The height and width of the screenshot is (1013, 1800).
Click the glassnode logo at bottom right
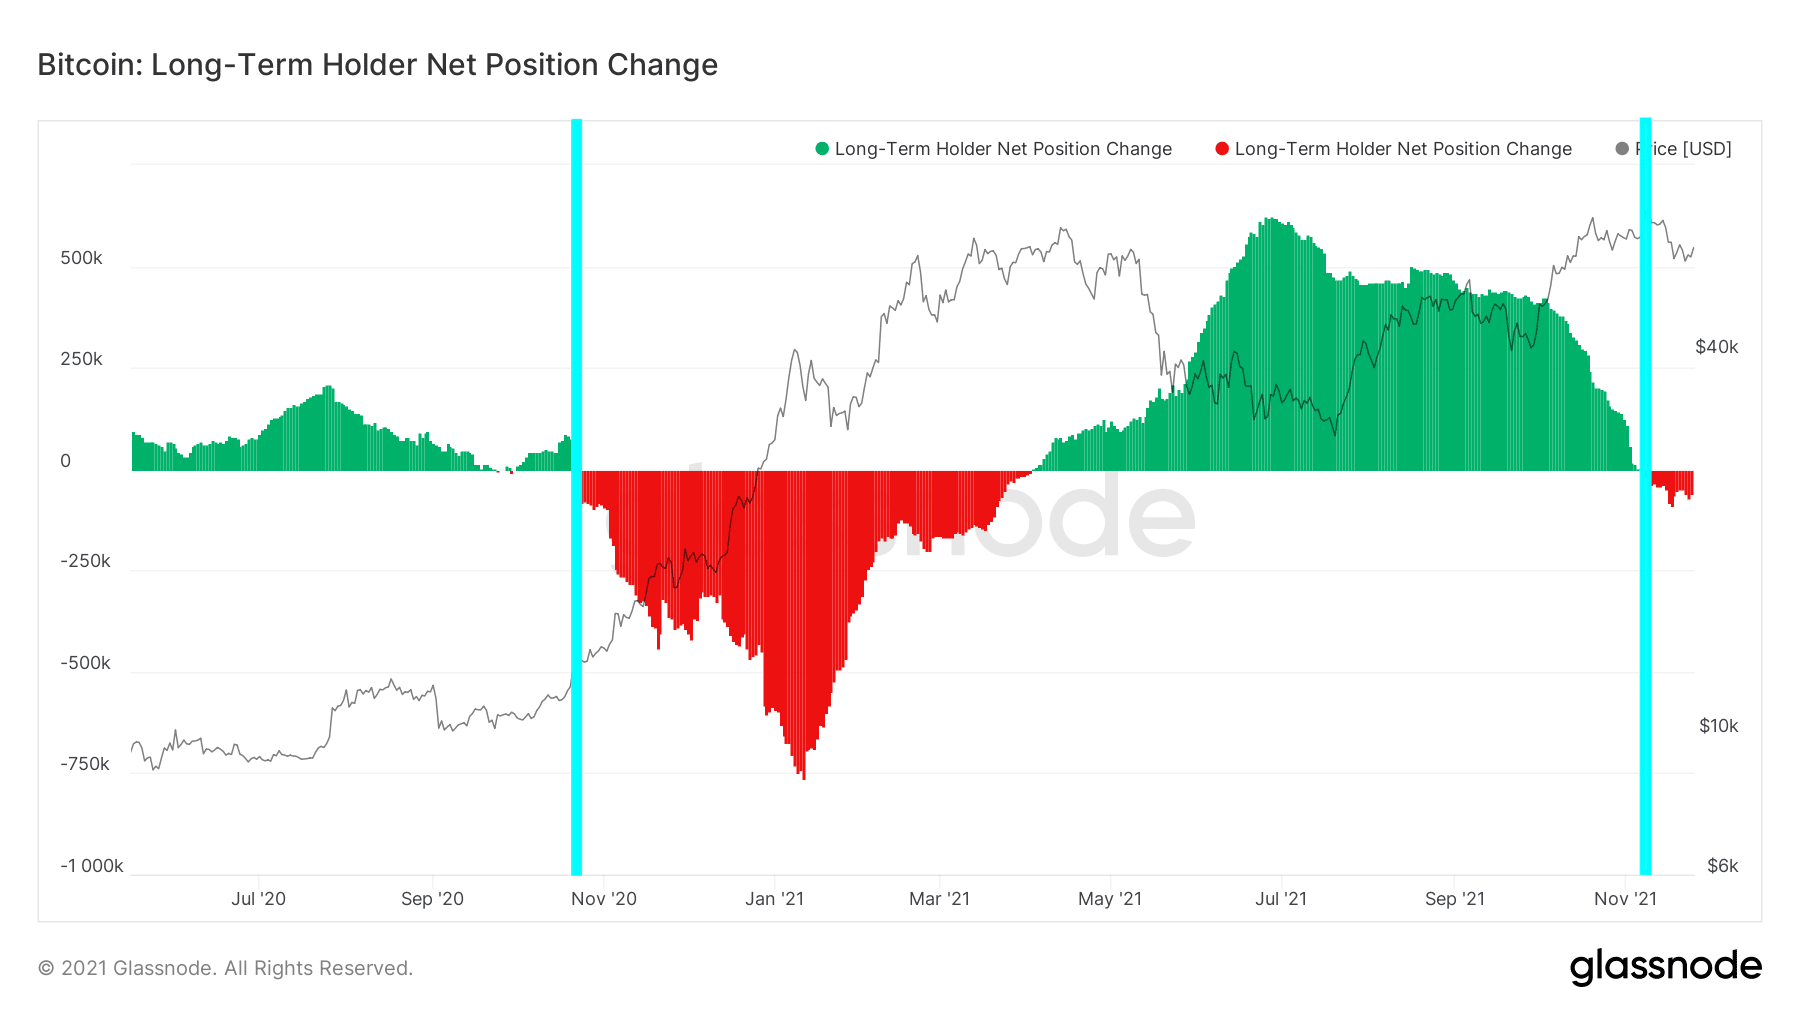(x=1666, y=967)
